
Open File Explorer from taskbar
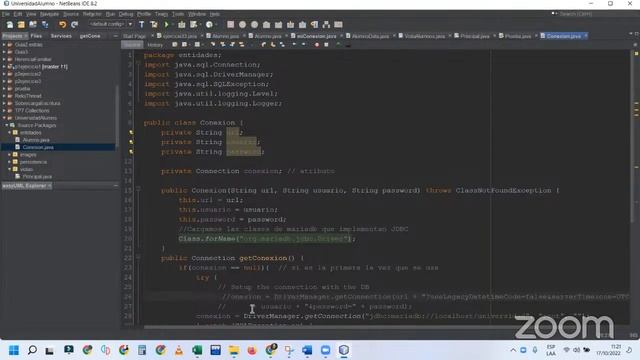point(234,350)
